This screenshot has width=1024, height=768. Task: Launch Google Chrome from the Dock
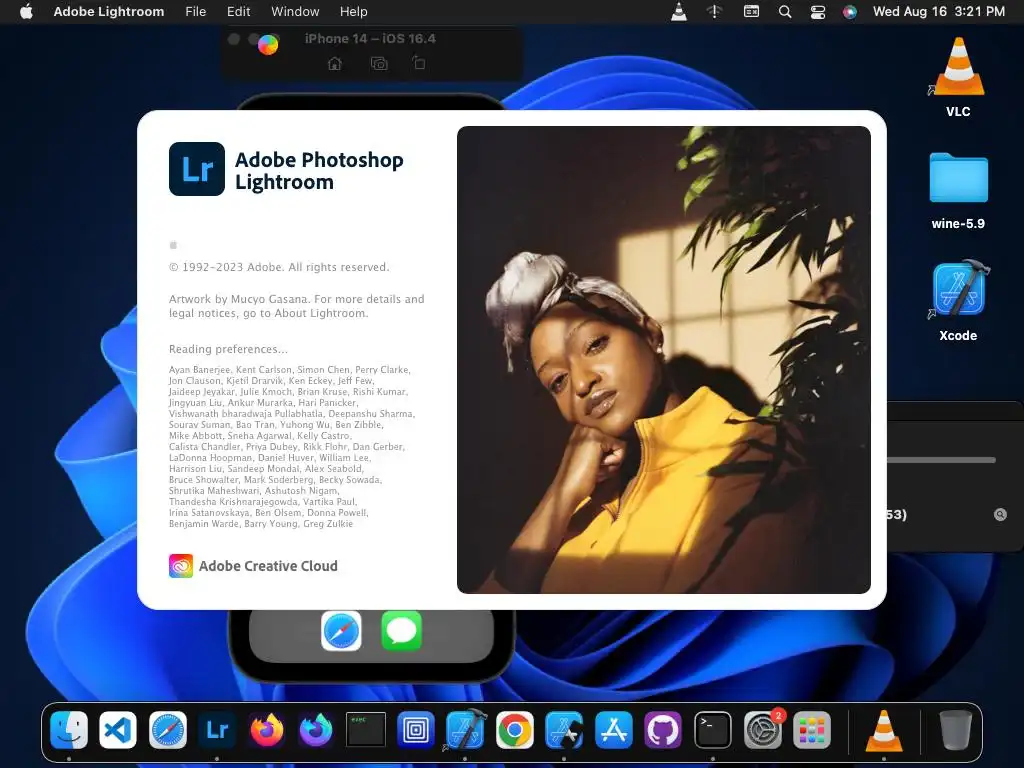click(x=515, y=729)
